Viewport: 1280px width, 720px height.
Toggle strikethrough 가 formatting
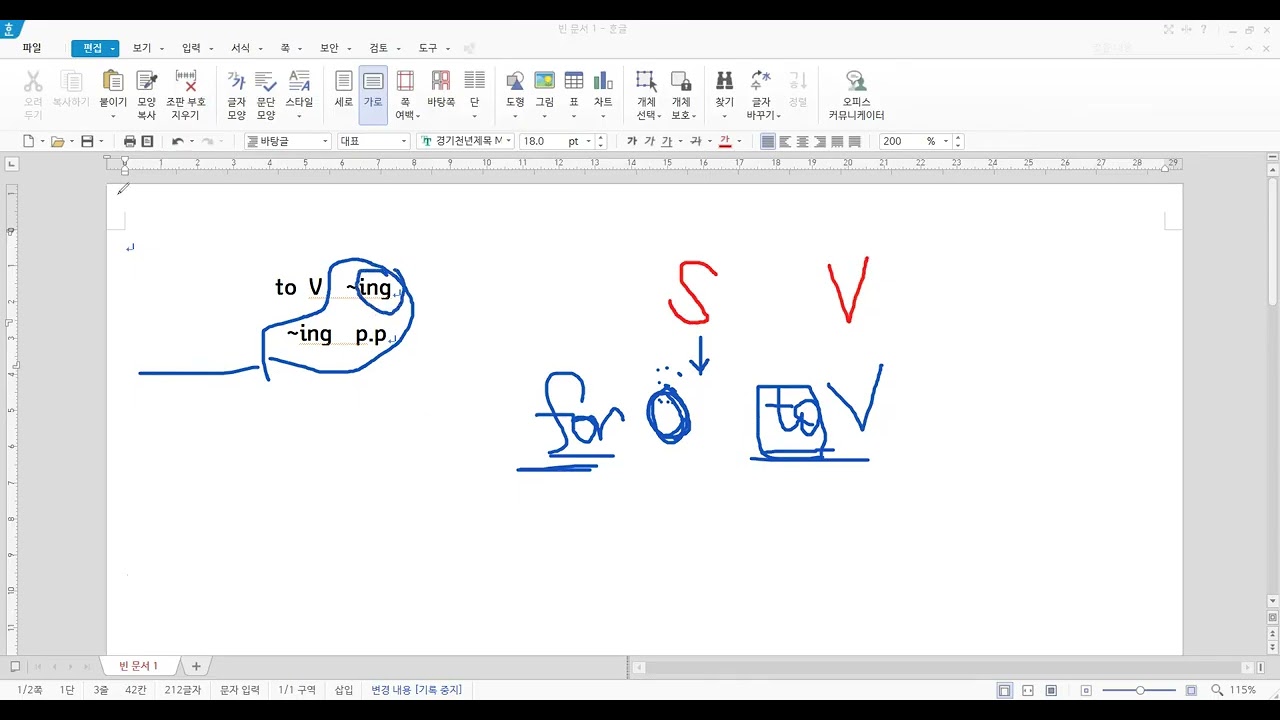click(x=696, y=141)
